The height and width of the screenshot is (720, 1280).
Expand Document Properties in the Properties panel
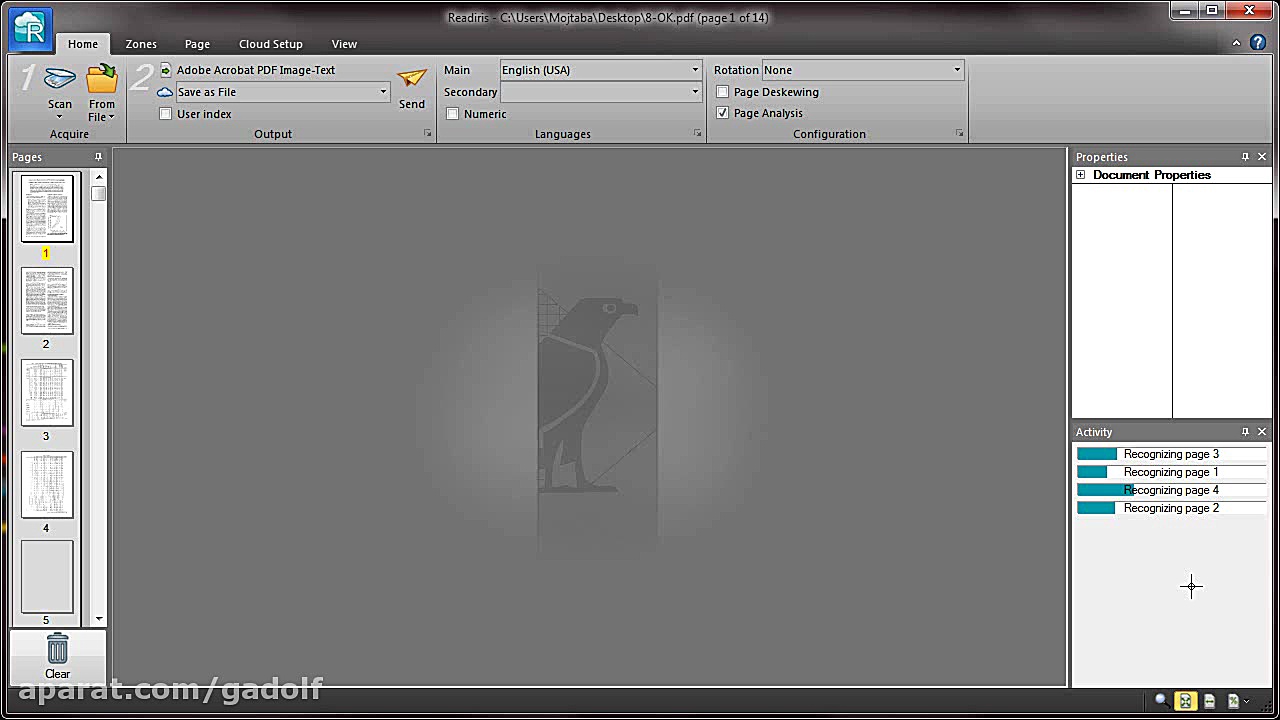click(x=1080, y=175)
